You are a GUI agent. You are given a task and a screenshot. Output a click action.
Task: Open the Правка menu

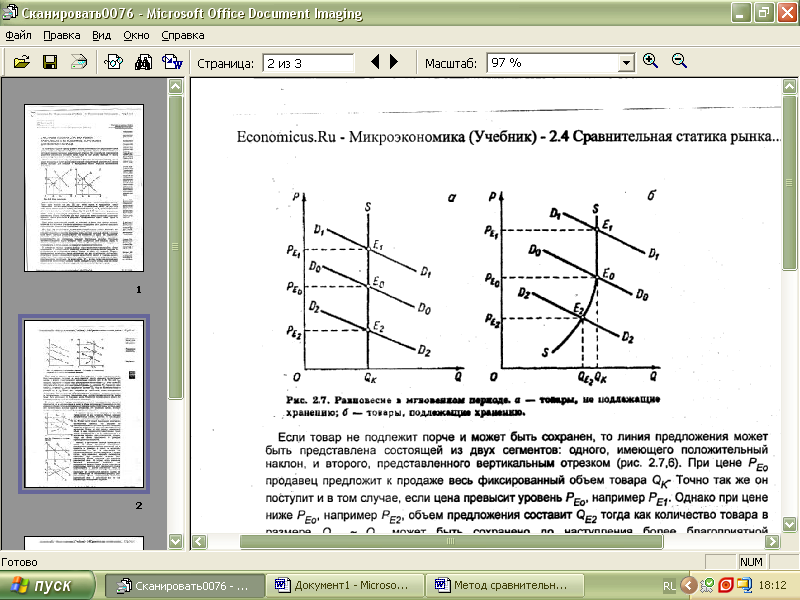(x=62, y=35)
